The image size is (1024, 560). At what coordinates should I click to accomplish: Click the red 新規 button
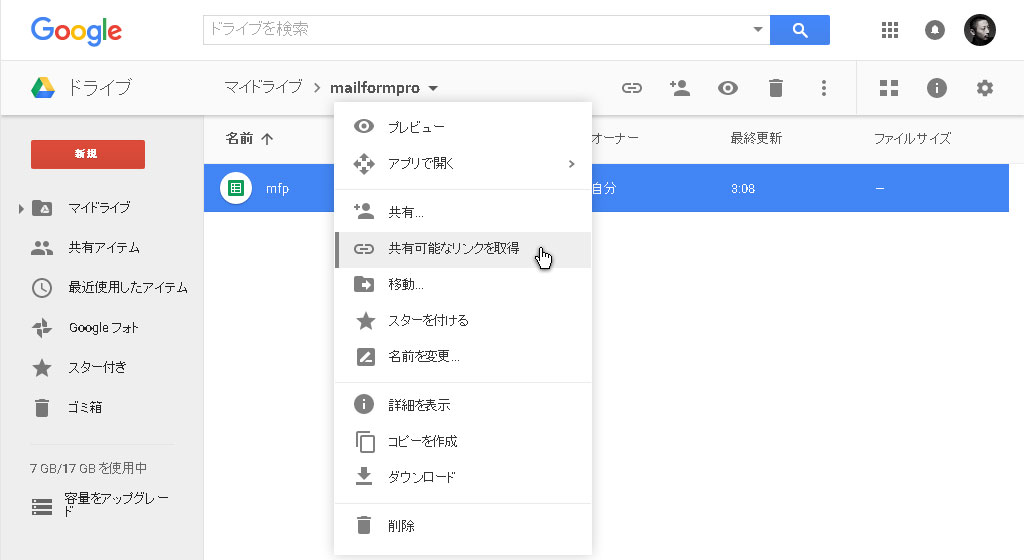[88, 154]
